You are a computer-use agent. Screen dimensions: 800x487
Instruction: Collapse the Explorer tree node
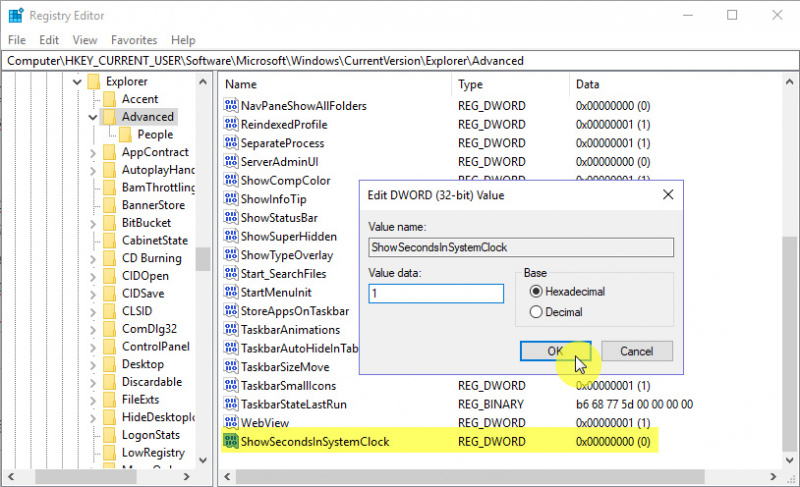(x=77, y=82)
